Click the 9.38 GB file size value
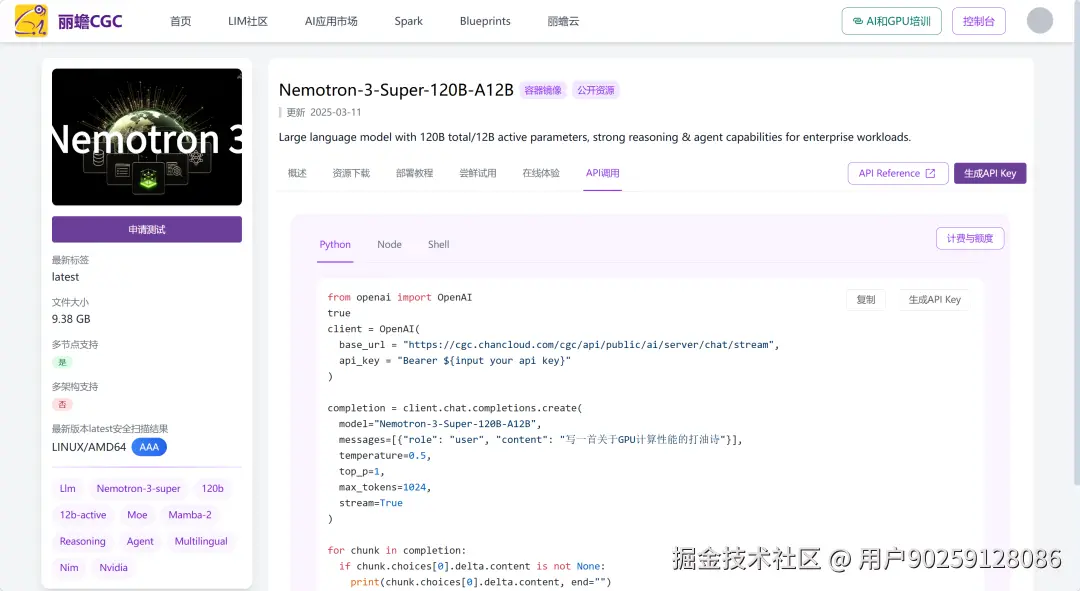 pos(71,319)
